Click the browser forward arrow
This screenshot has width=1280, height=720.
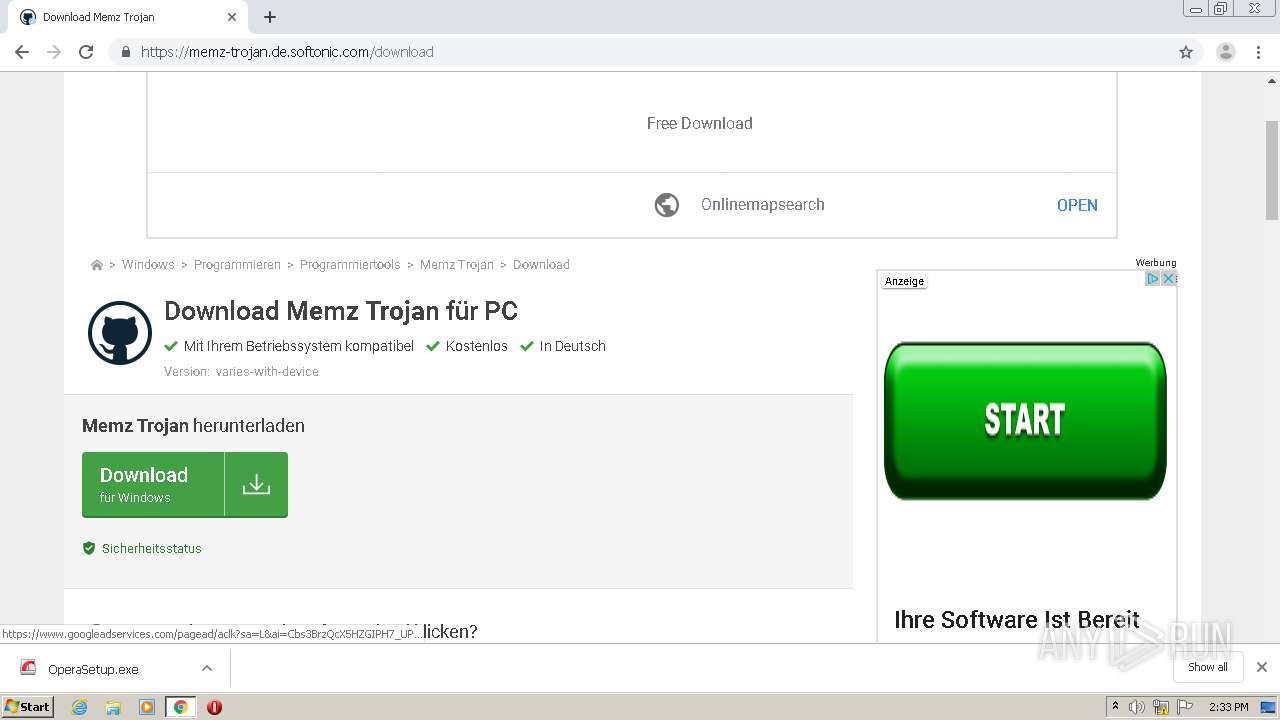coord(54,52)
